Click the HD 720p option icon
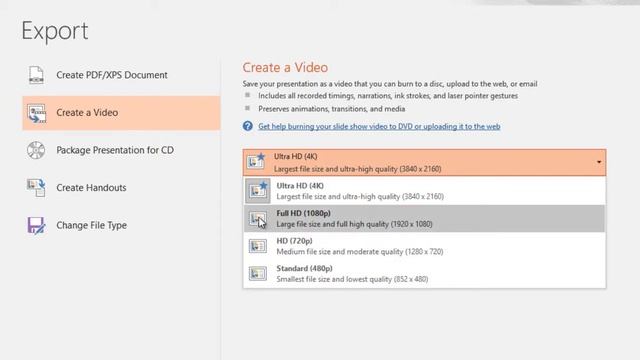This screenshot has width=640, height=360. tap(258, 247)
